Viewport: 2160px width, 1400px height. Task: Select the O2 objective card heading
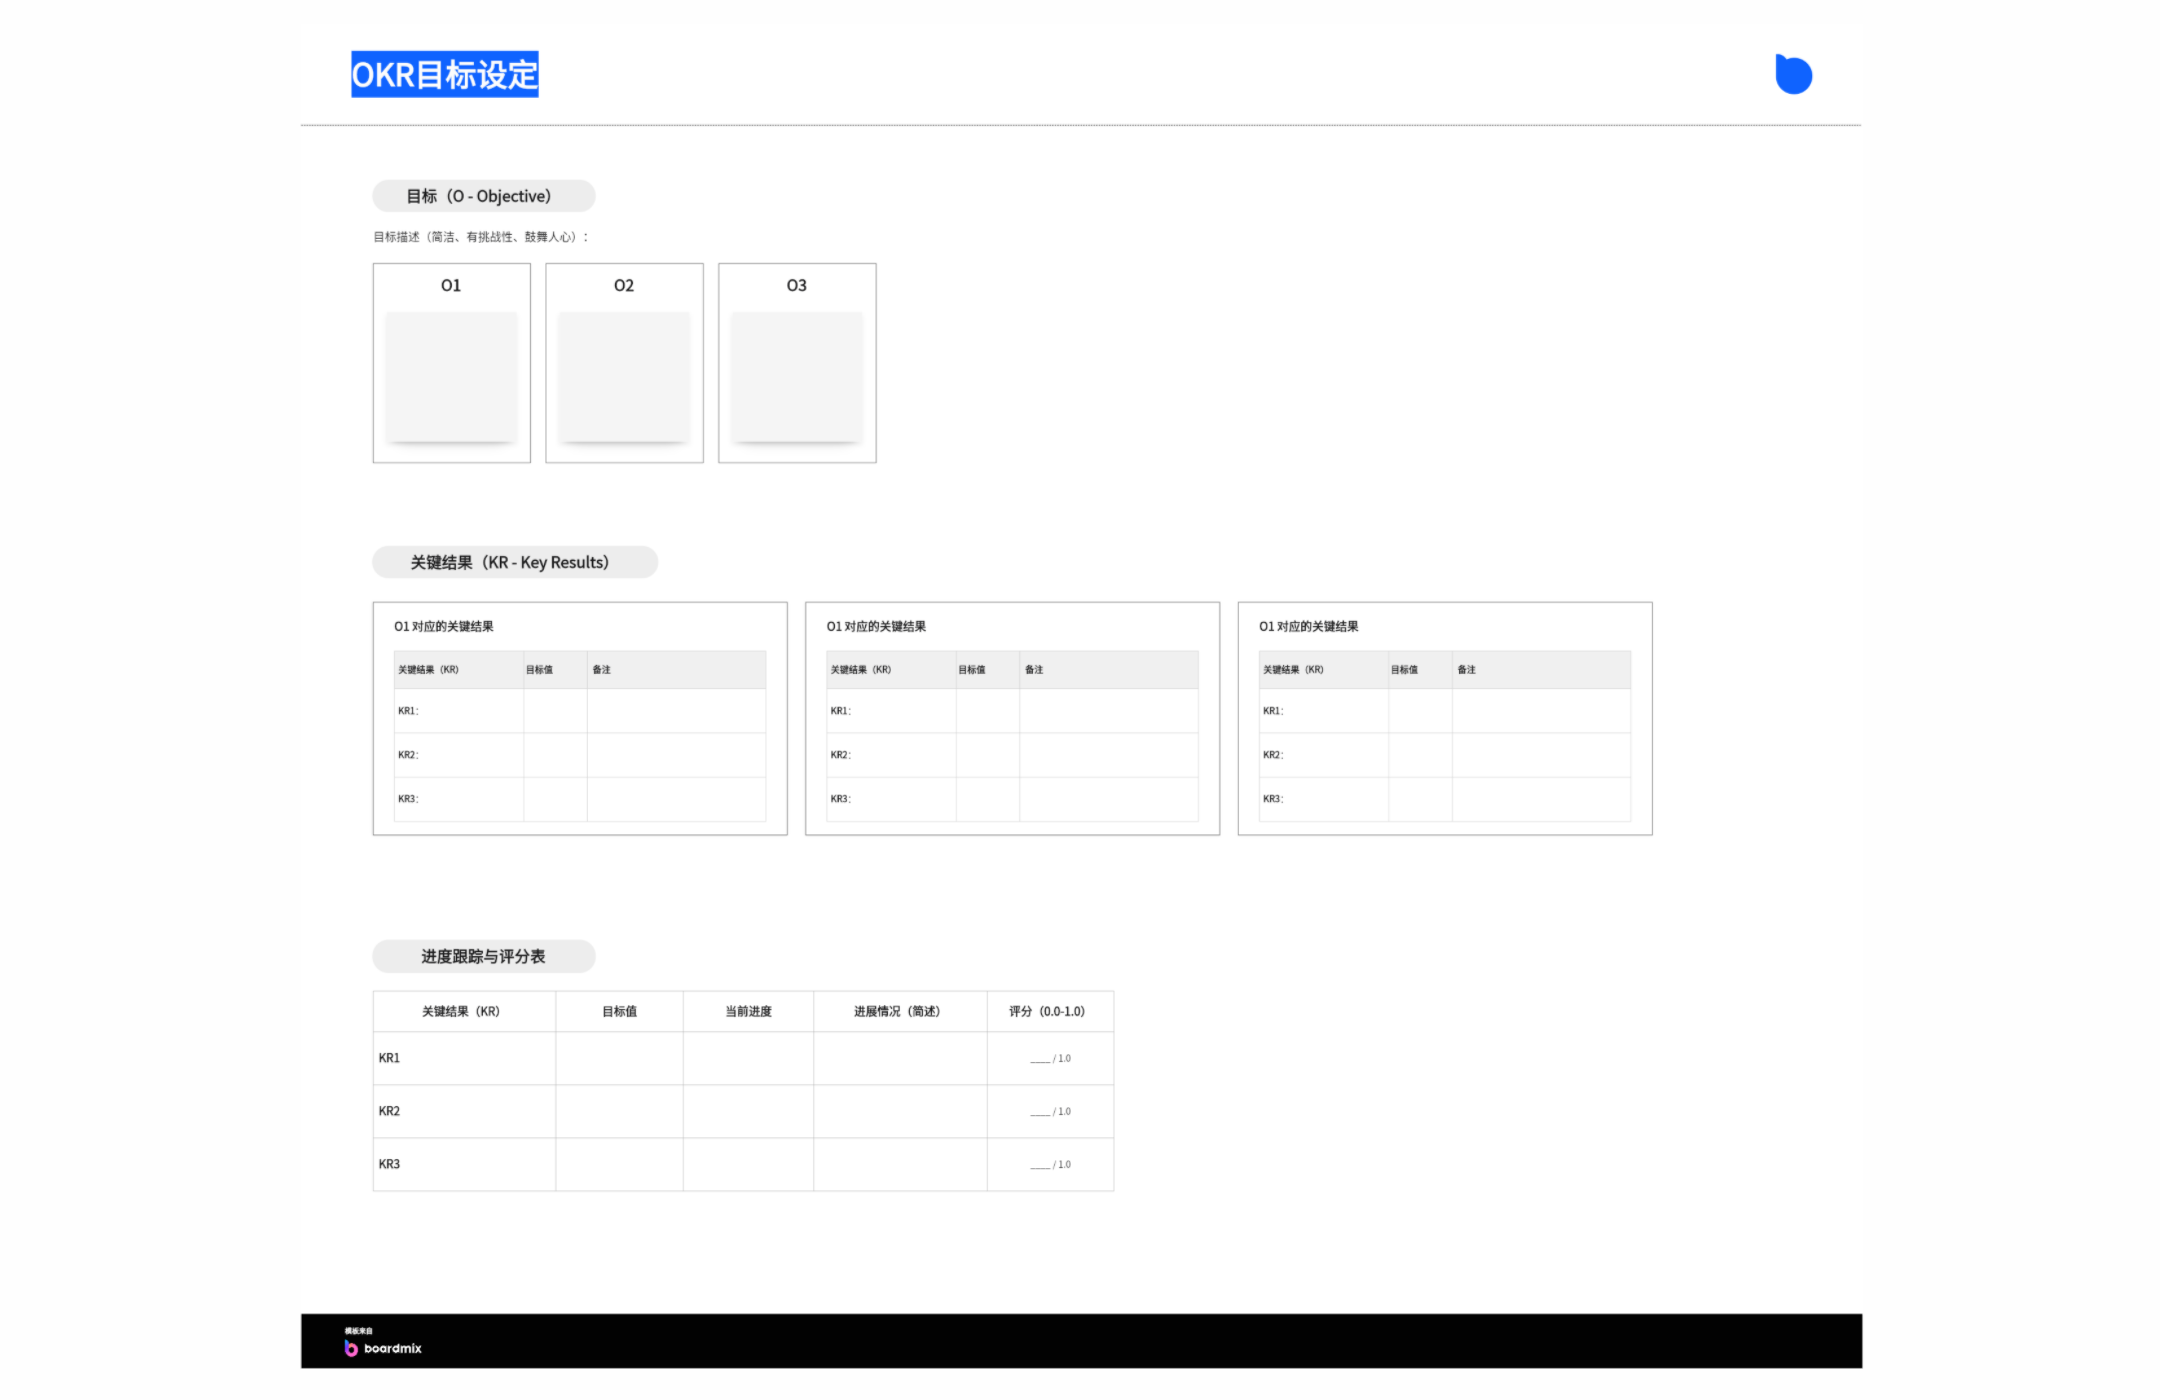(x=624, y=285)
